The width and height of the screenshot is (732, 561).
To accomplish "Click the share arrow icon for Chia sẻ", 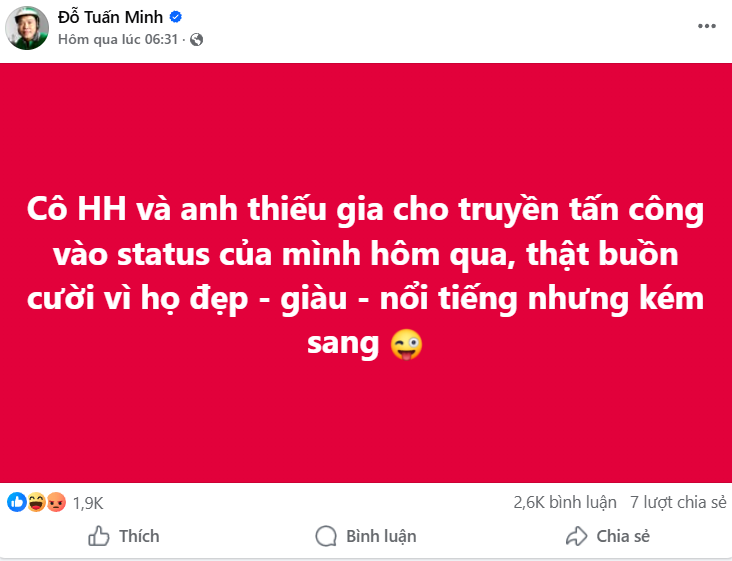I will pos(576,537).
